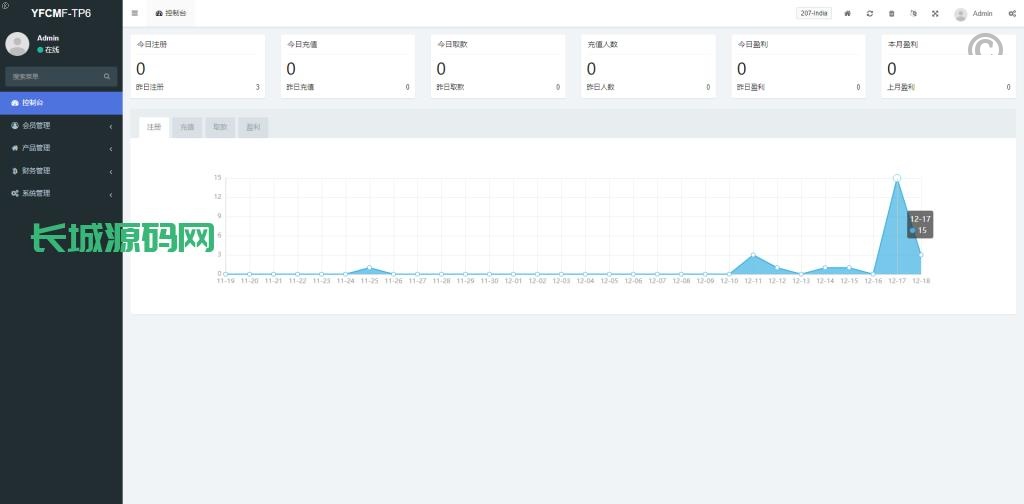Viewport: 1024px width, 504px height.
Task: Click the 昨日取款 label
Action: pyautogui.click(x=450, y=87)
